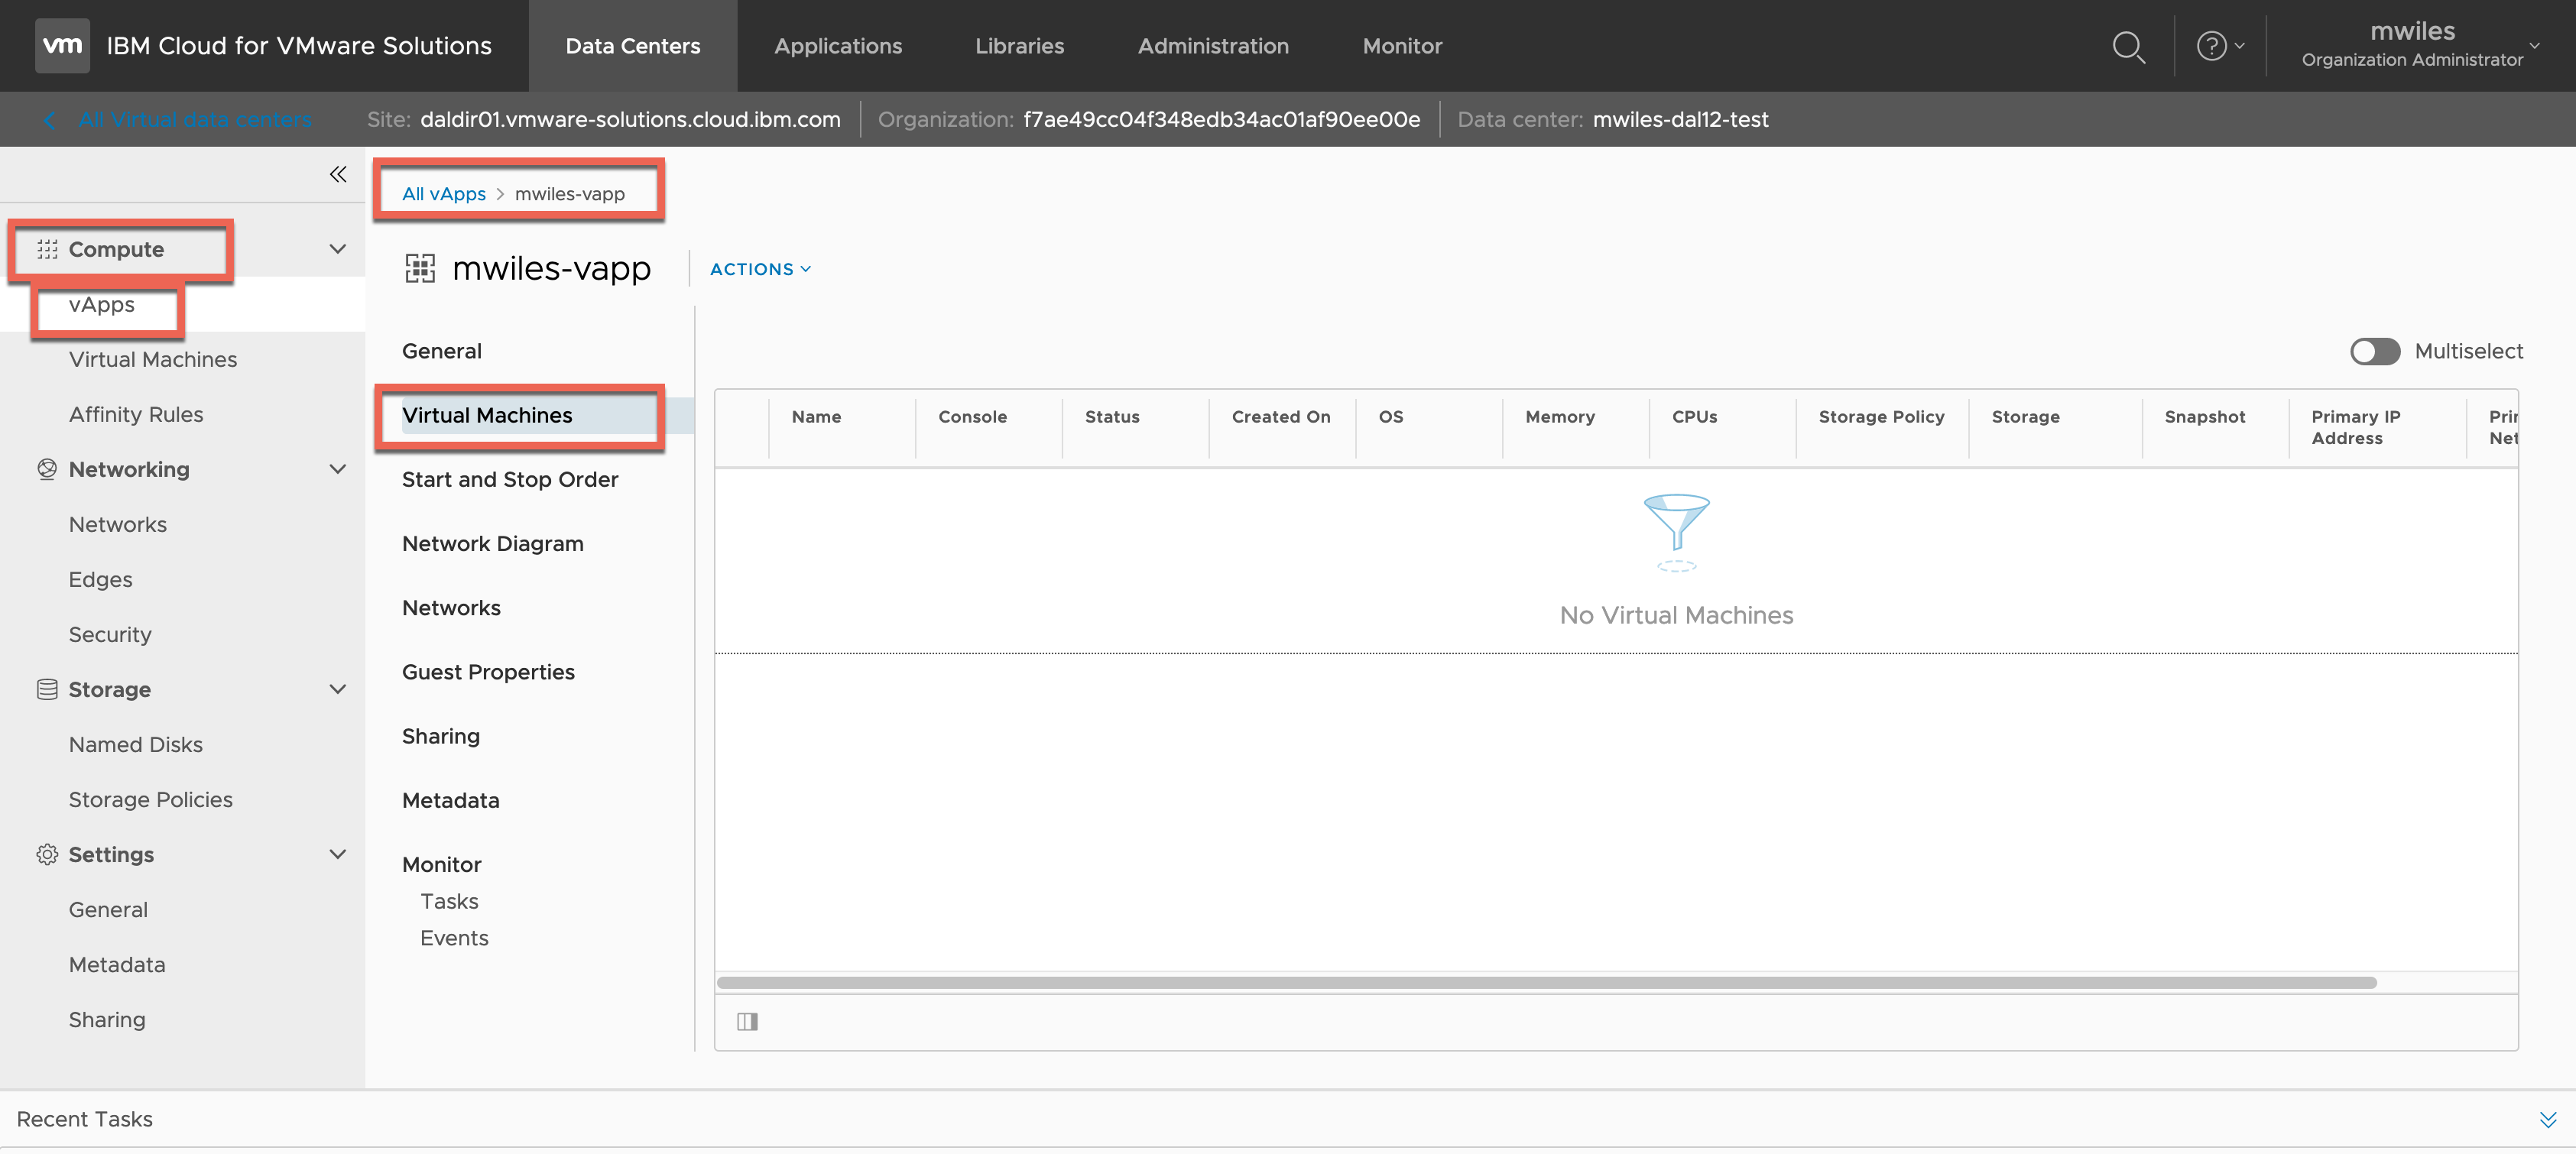Open Storage Policies in sidebar

150,799
